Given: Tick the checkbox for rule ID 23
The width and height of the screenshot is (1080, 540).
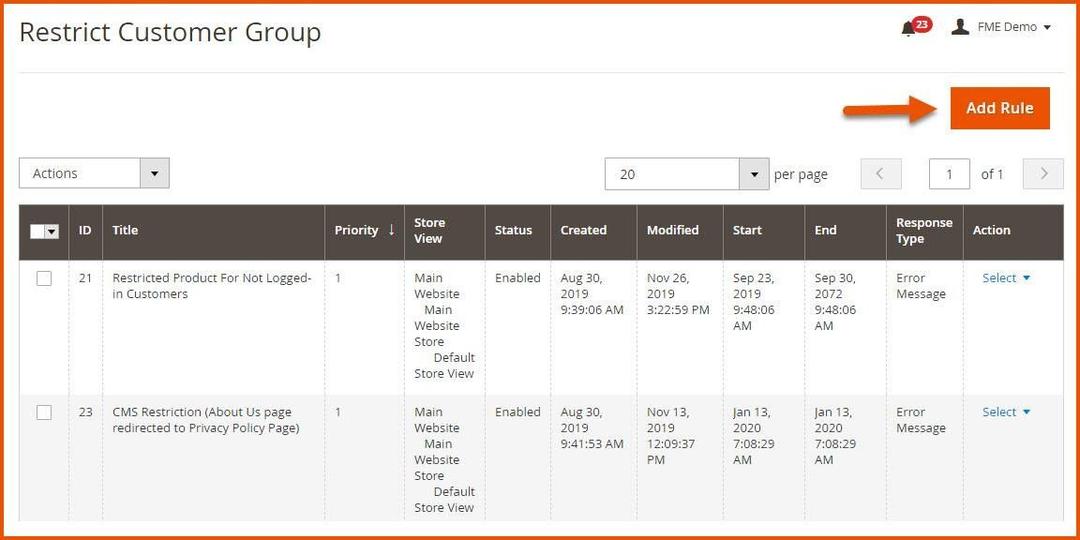Looking at the screenshot, I should 44,413.
